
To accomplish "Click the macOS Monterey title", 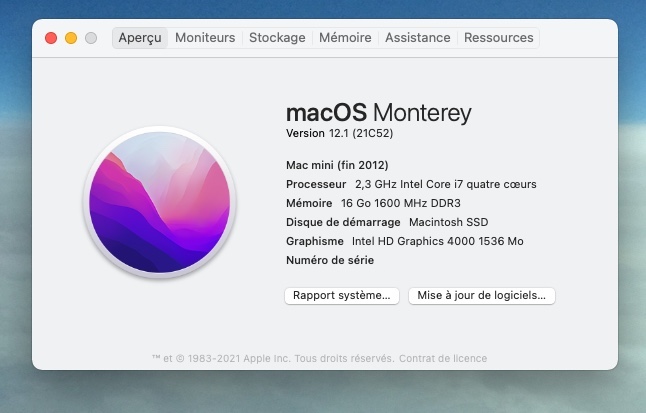I will [379, 112].
